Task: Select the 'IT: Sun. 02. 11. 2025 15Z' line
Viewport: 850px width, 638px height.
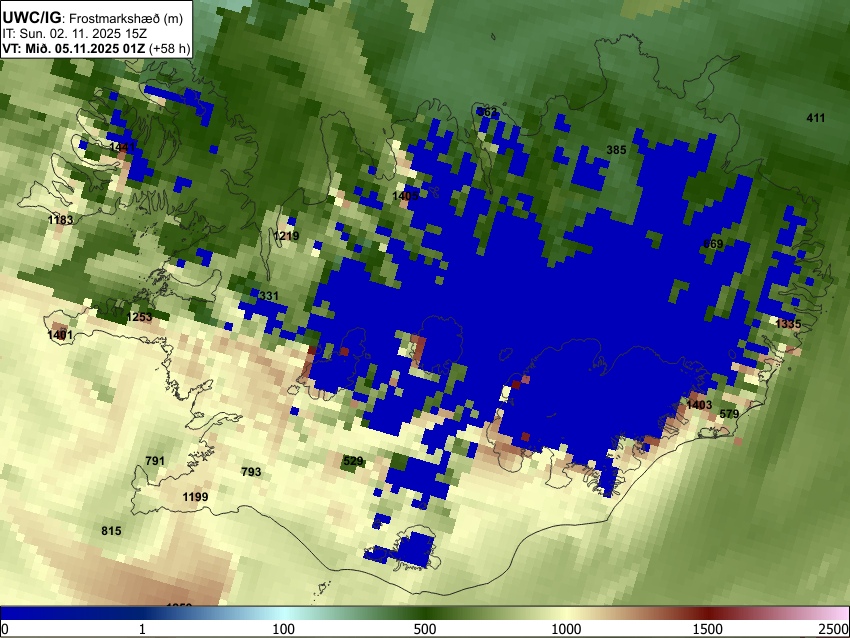Action: 75,34
